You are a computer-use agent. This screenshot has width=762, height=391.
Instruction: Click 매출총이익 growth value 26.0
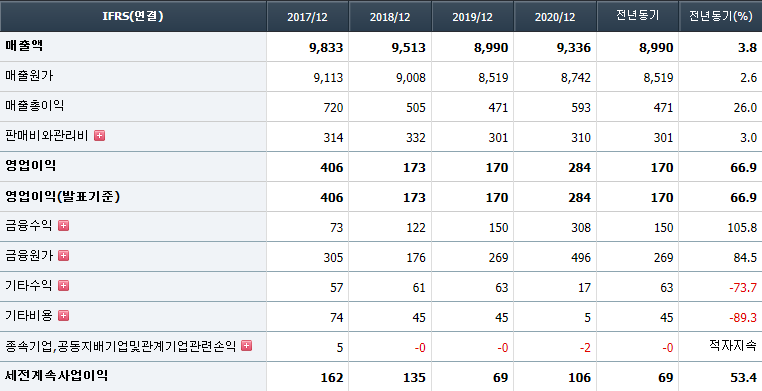pyautogui.click(x=745, y=108)
